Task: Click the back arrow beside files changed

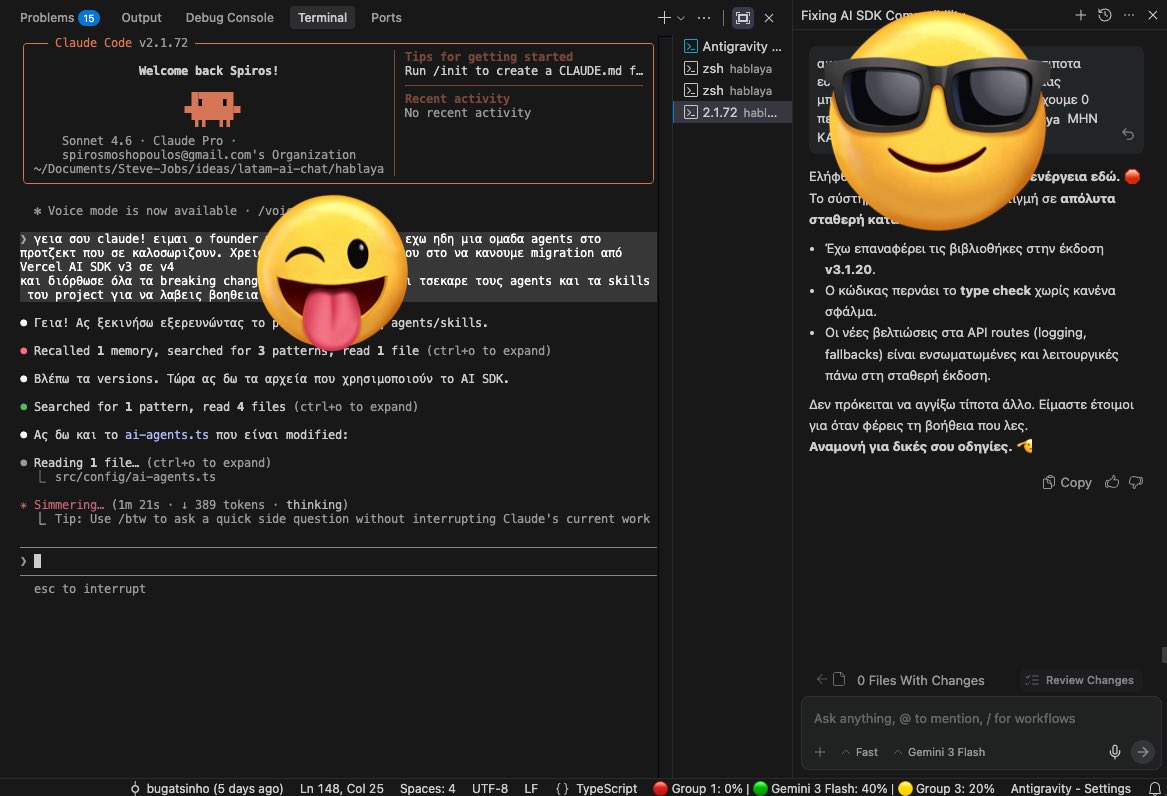Action: click(822, 679)
